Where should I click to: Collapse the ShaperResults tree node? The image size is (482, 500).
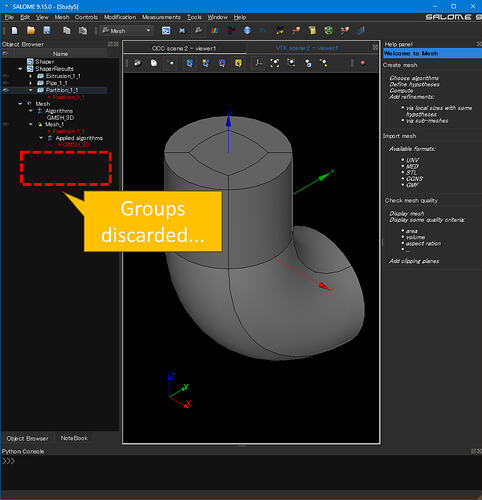pos(20,69)
